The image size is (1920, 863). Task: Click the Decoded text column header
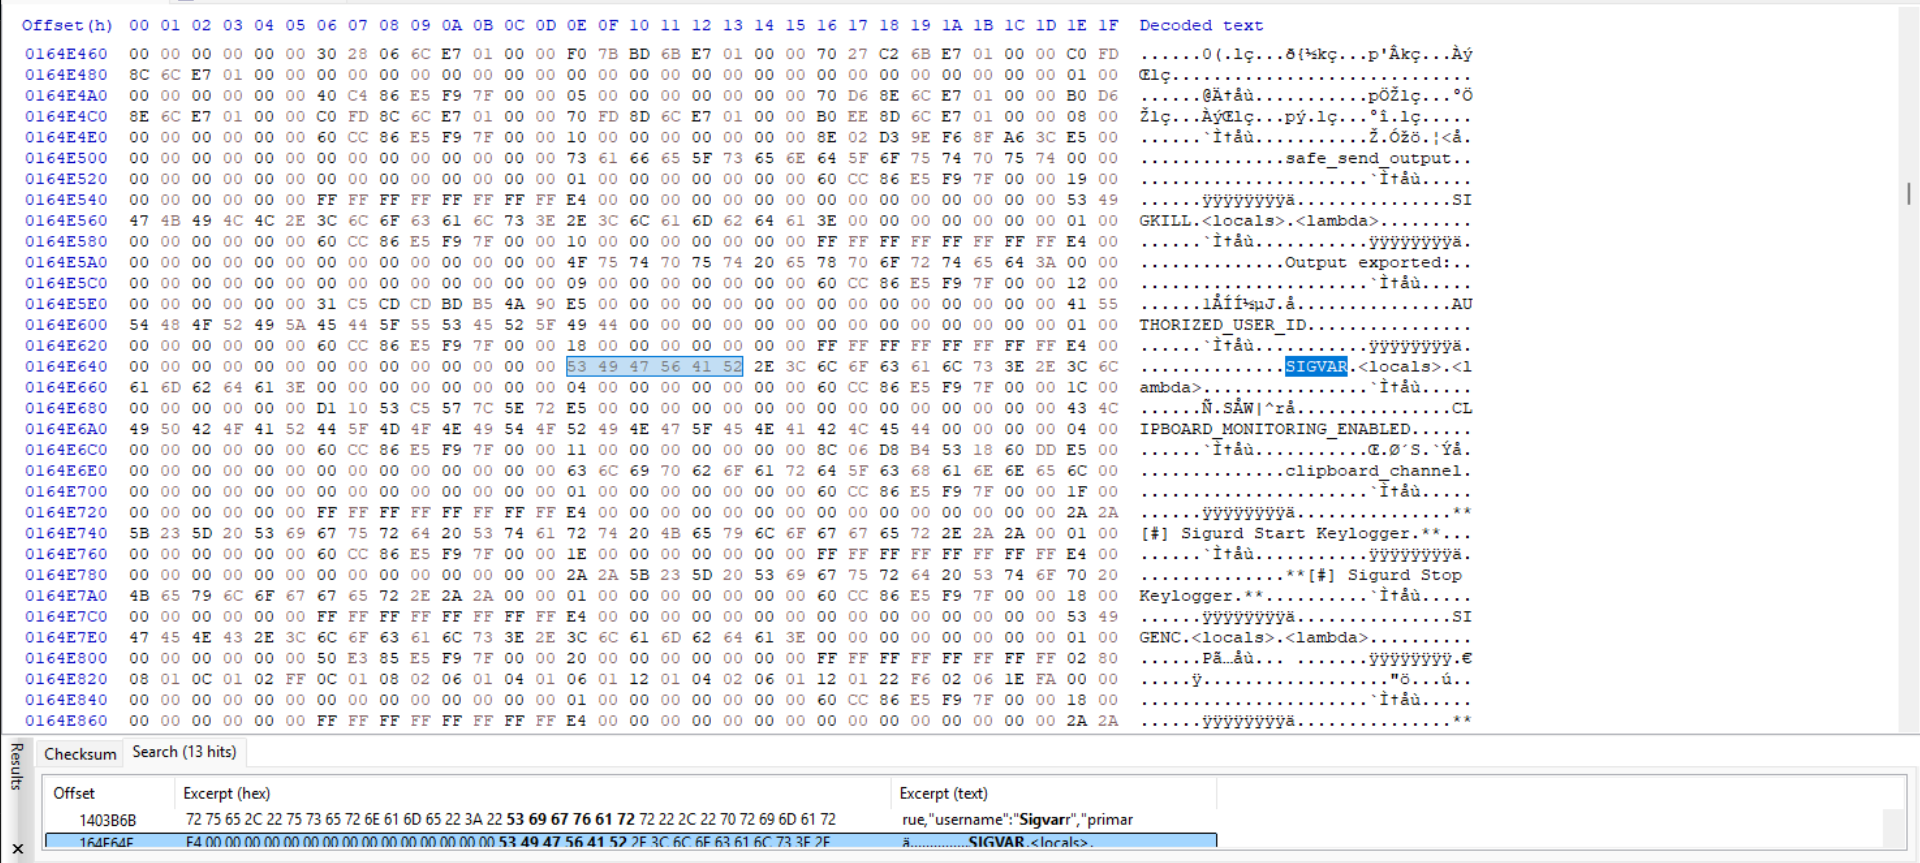pos(1200,25)
